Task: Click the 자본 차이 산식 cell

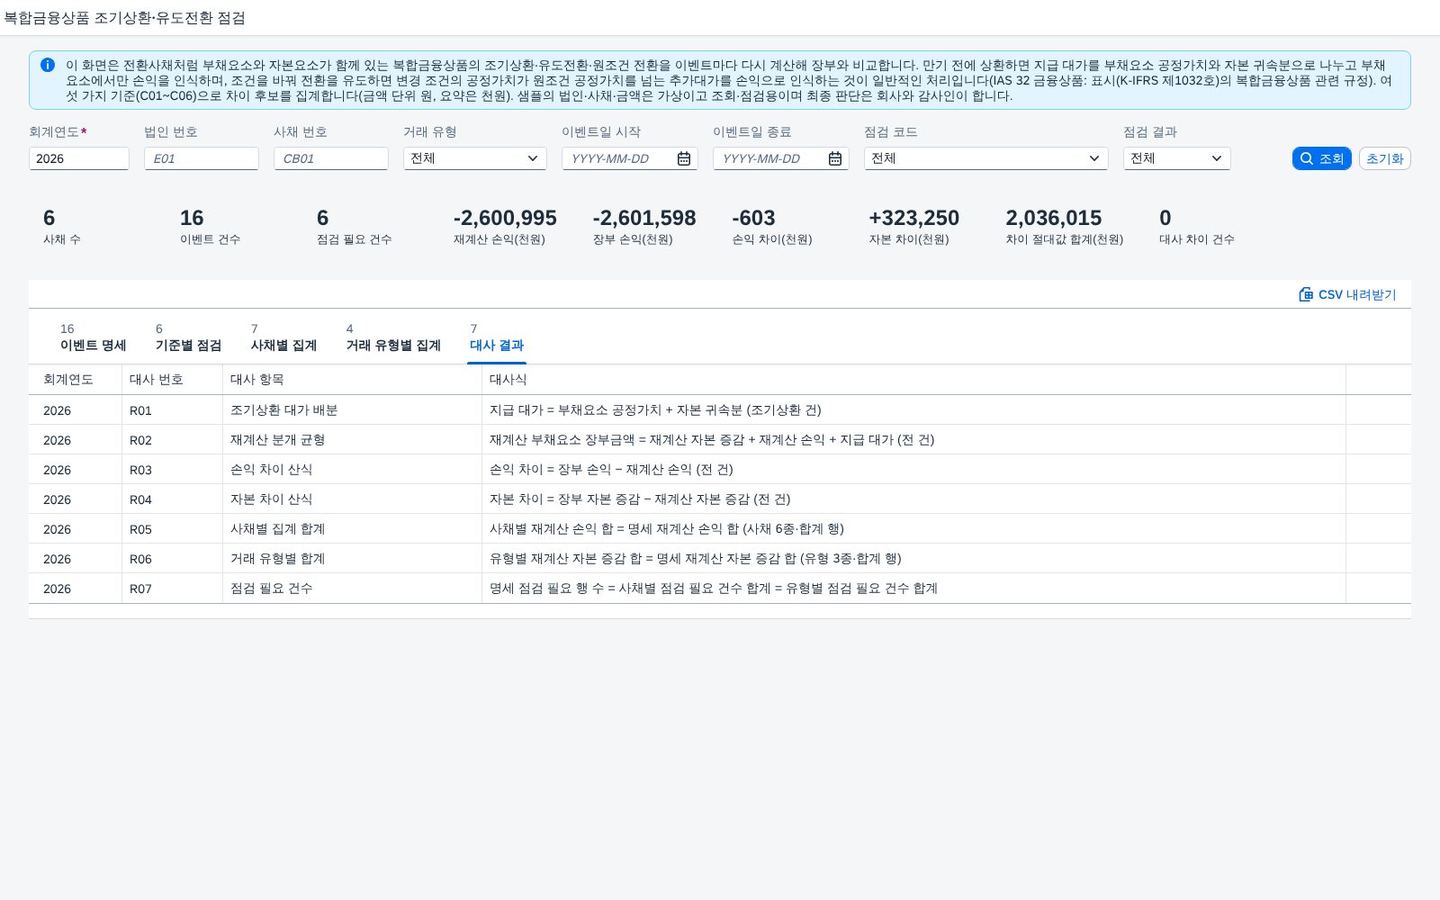Action: click(352, 499)
